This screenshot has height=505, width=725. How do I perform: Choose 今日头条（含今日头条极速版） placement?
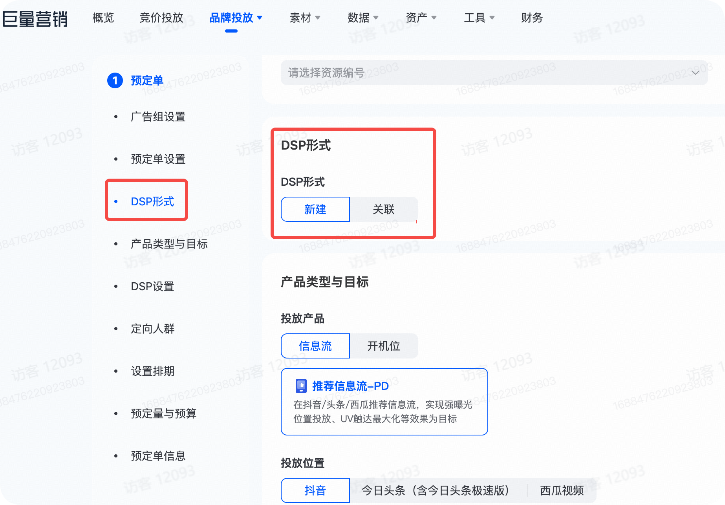(x=435, y=490)
